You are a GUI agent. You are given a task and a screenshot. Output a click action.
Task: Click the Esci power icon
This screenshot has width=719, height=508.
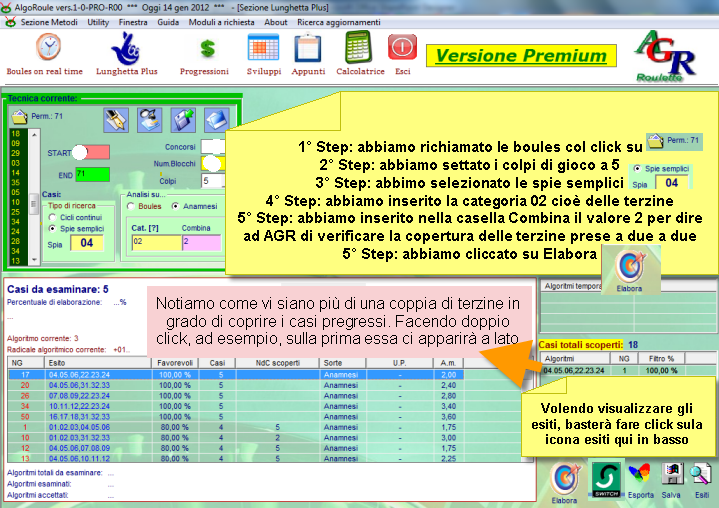(x=402, y=47)
